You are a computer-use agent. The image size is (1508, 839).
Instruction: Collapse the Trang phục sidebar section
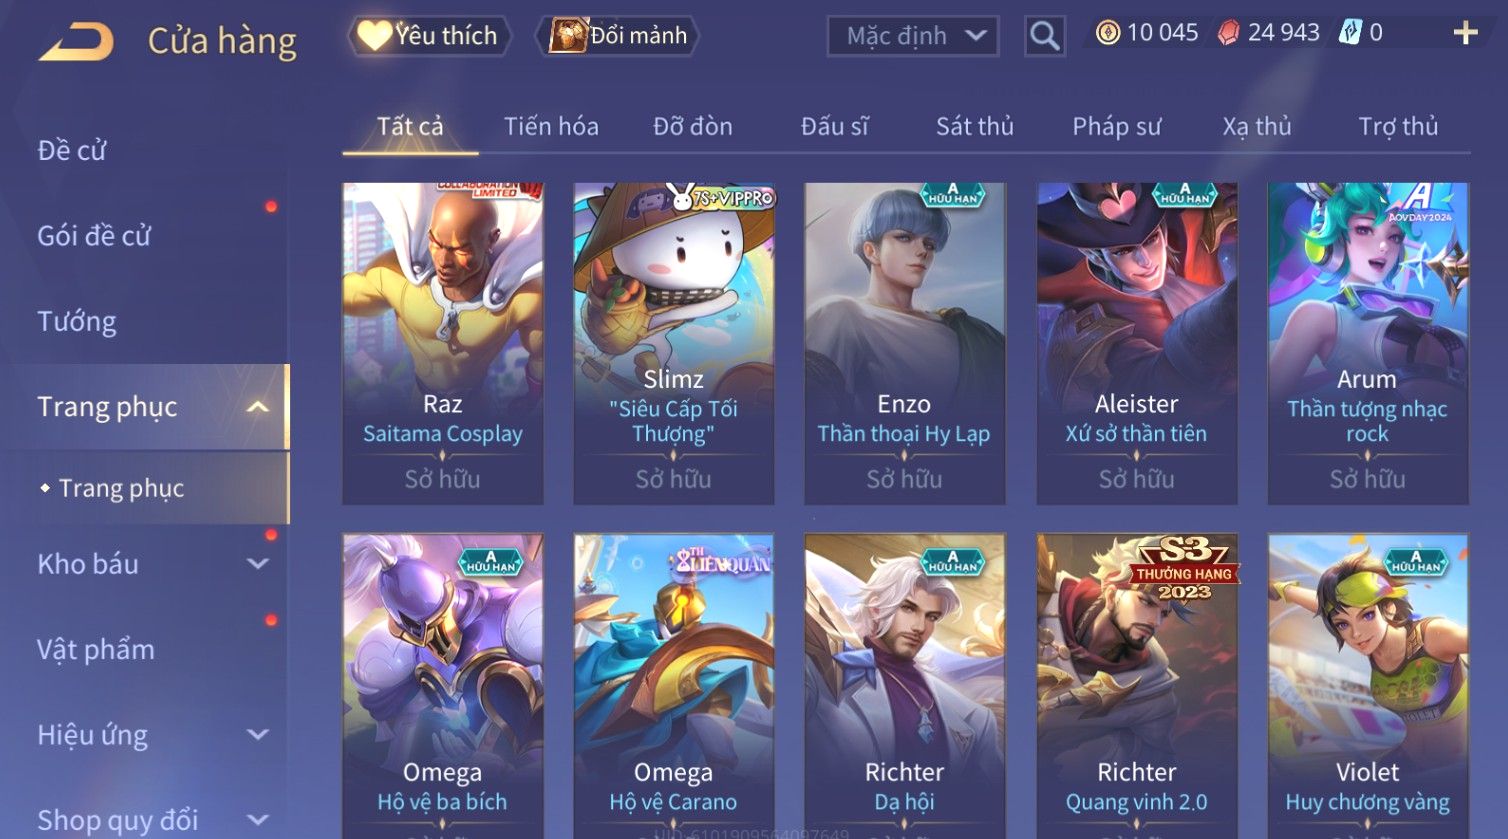(x=257, y=407)
